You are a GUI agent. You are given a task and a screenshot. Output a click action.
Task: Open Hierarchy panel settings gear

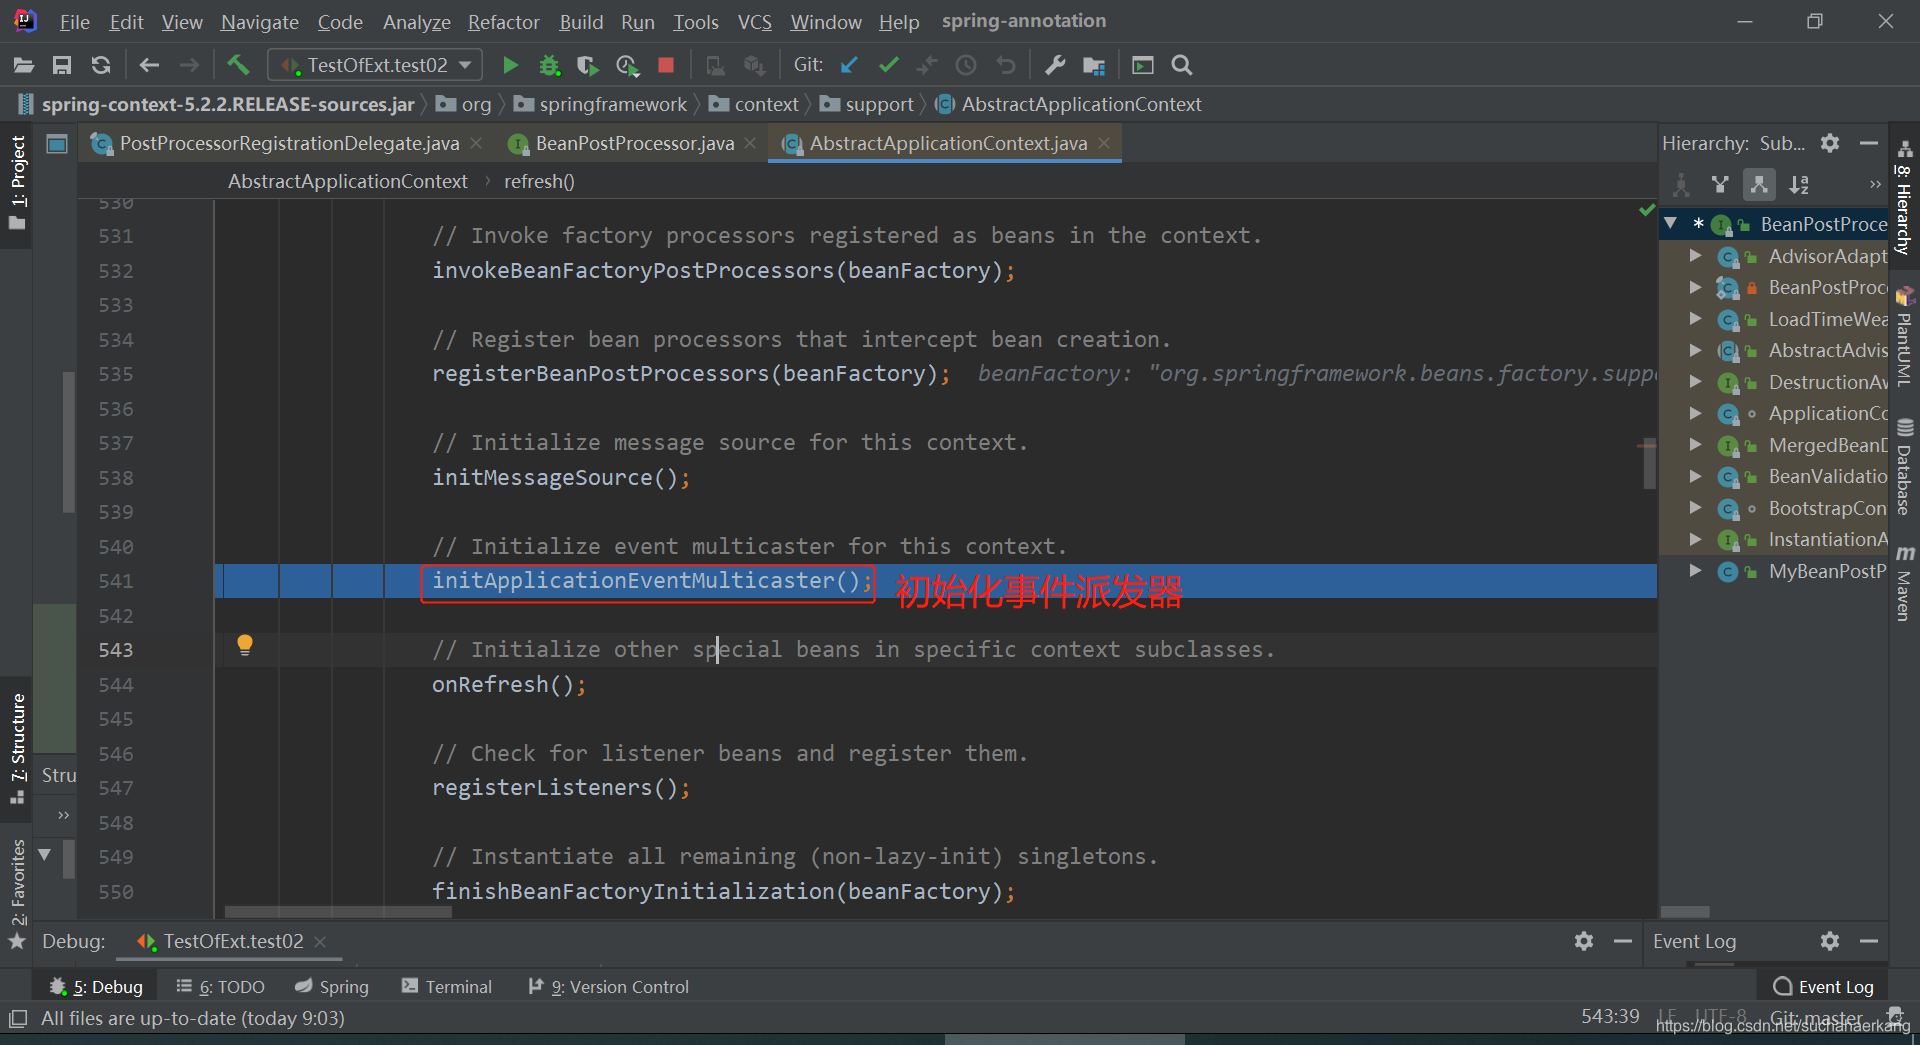[x=1830, y=143]
